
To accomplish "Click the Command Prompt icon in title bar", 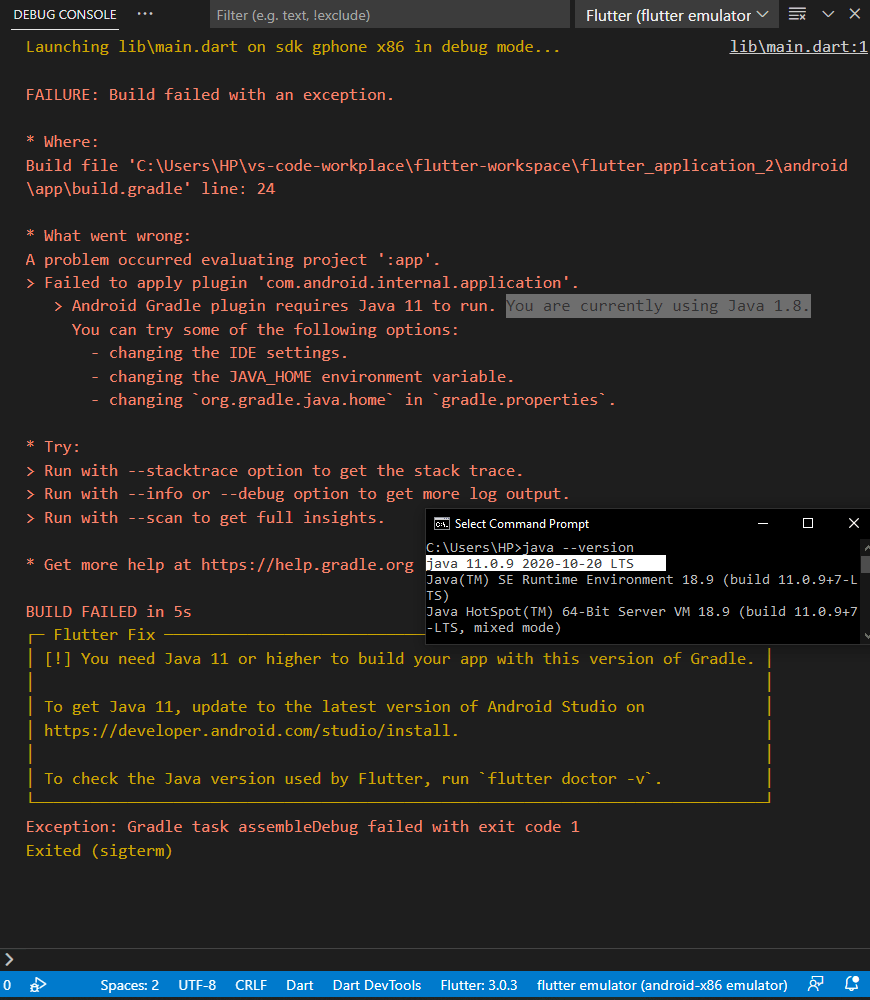I will (438, 523).
